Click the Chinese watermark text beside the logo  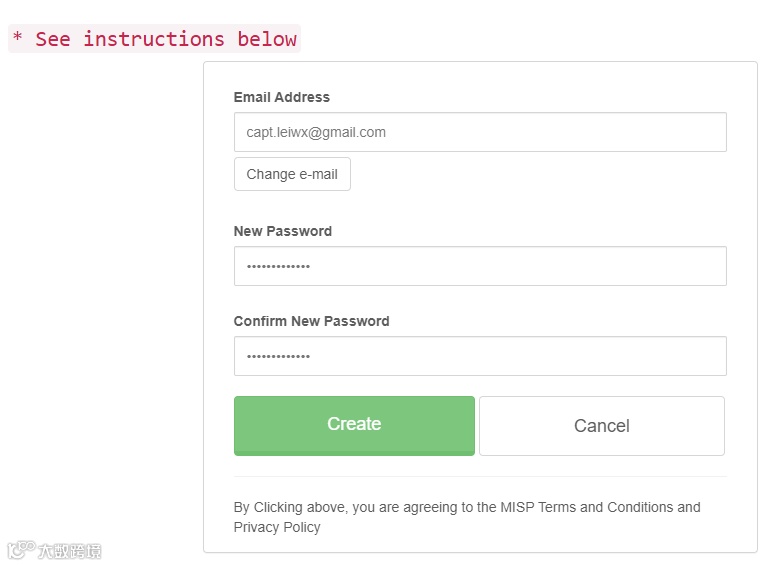(x=70, y=551)
